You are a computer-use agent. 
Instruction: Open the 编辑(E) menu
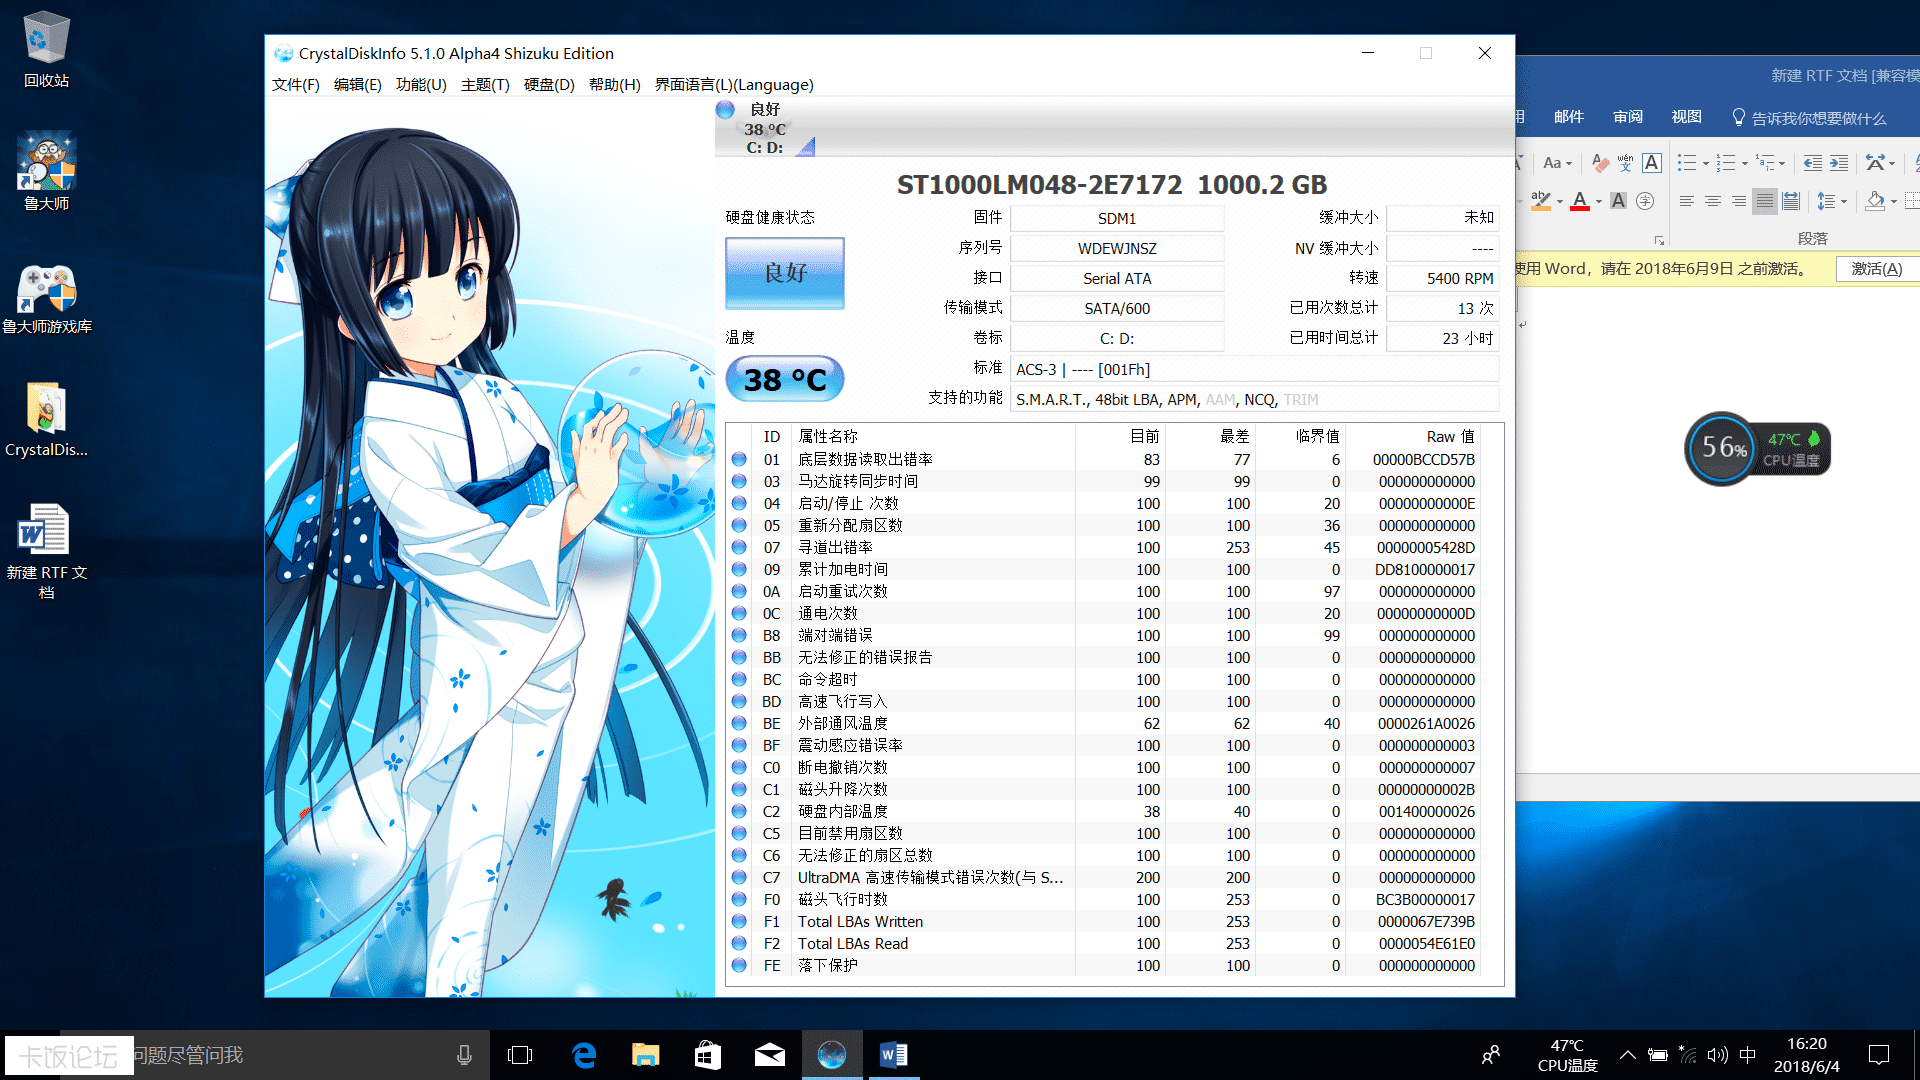(x=357, y=85)
